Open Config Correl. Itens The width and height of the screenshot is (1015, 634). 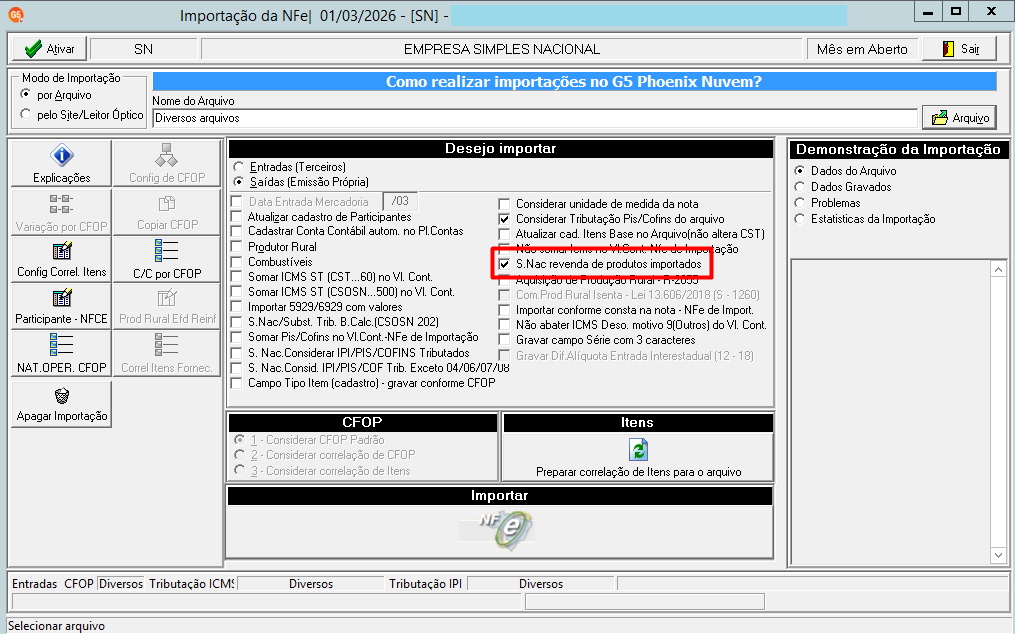tap(61, 258)
